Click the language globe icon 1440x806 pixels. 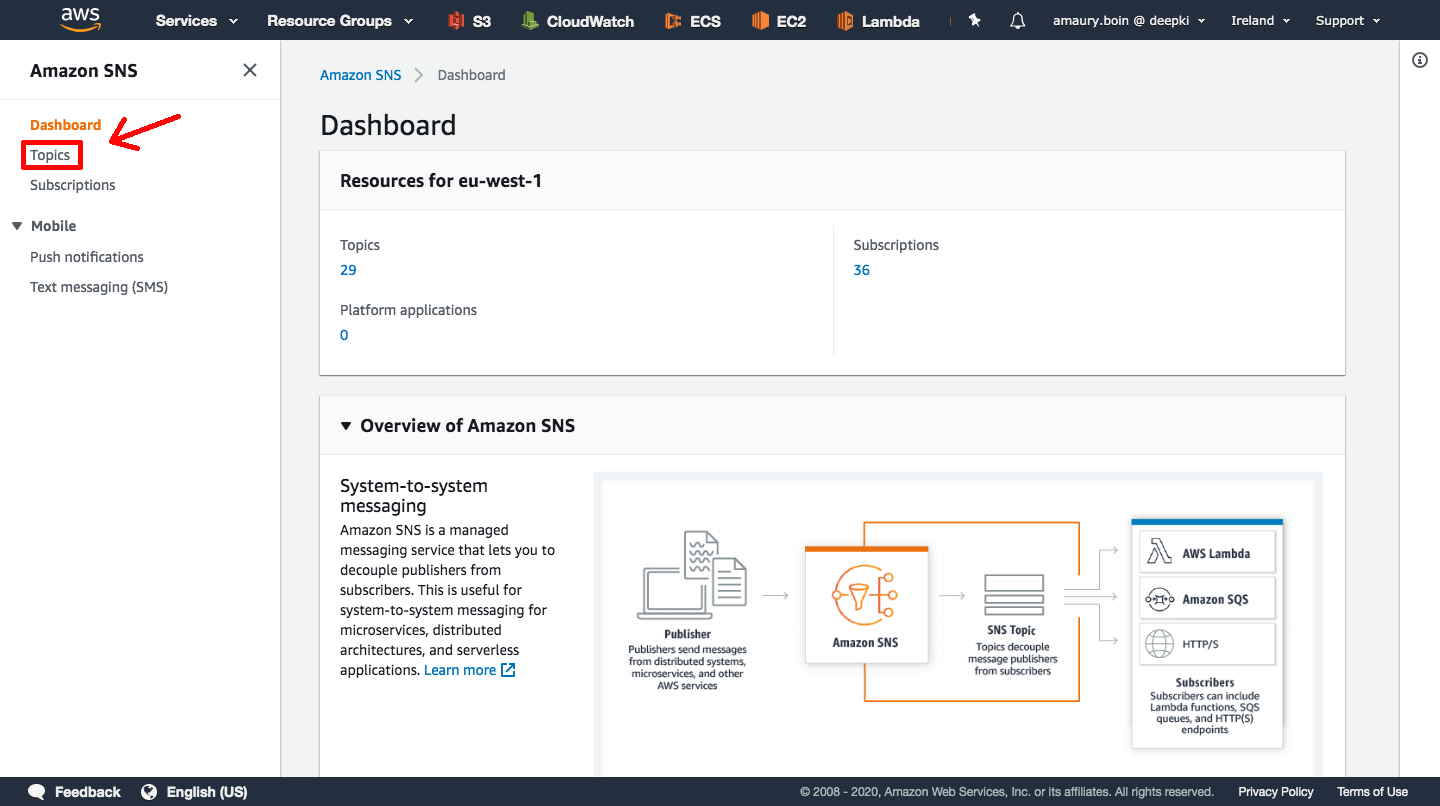click(149, 792)
